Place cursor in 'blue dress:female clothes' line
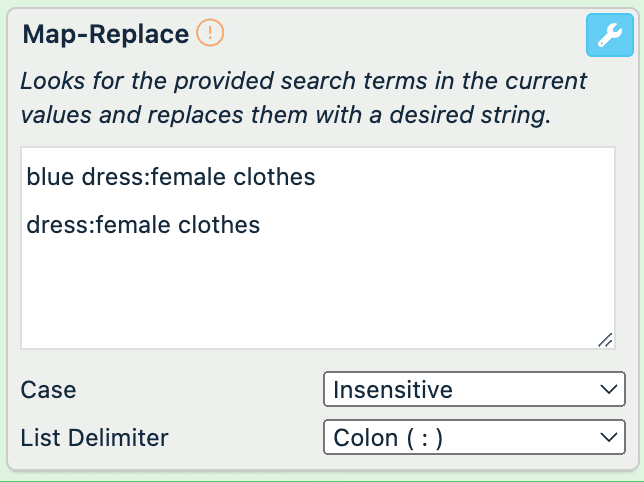The image size is (644, 482). click(x=171, y=178)
